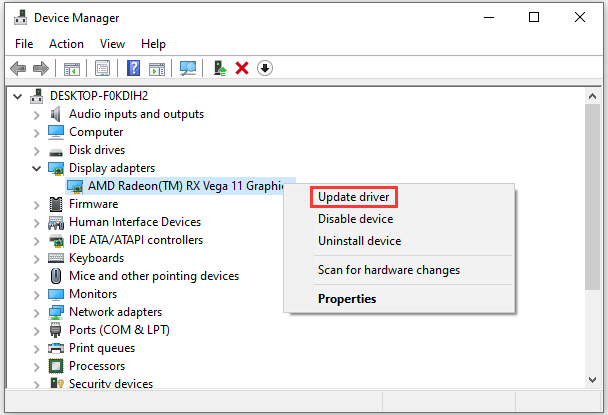Click the Keyboards icon
The image size is (608, 415).
(x=56, y=258)
